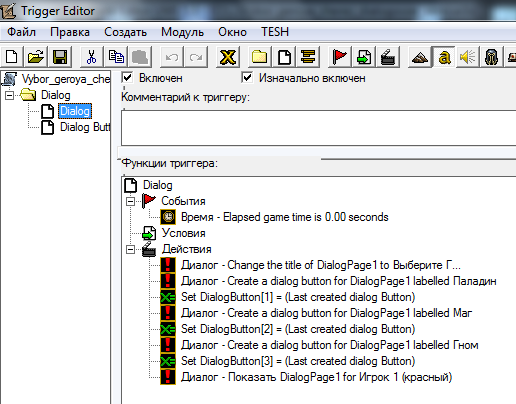Open the Окно menu

tap(232, 32)
